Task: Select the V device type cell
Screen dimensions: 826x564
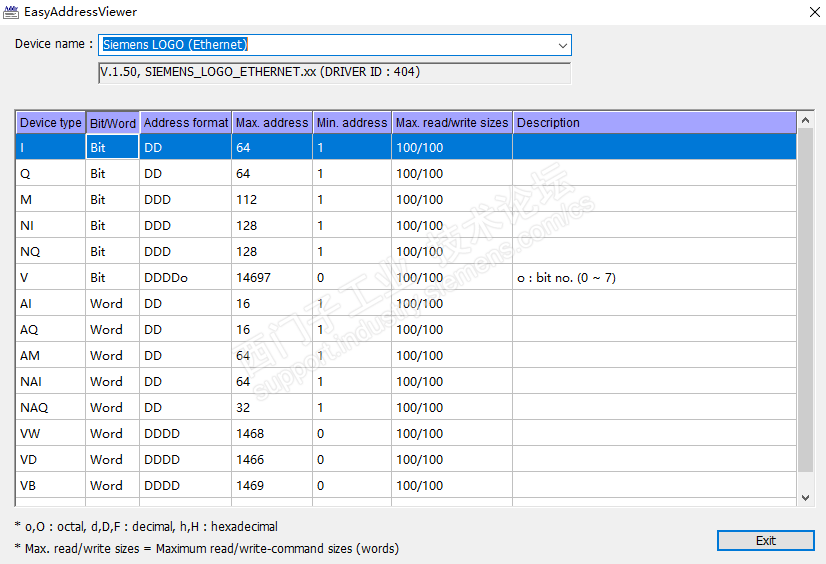Action: pos(51,278)
